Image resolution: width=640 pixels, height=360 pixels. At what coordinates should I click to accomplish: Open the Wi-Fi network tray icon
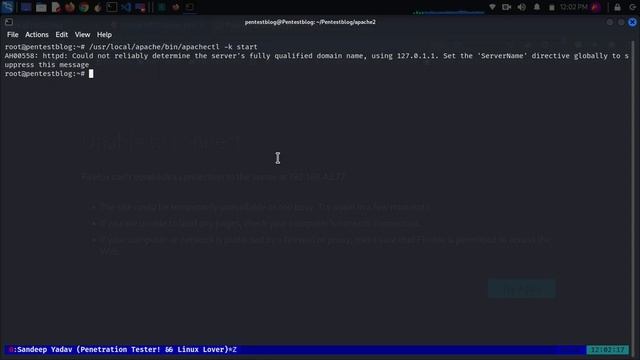[492, 7]
